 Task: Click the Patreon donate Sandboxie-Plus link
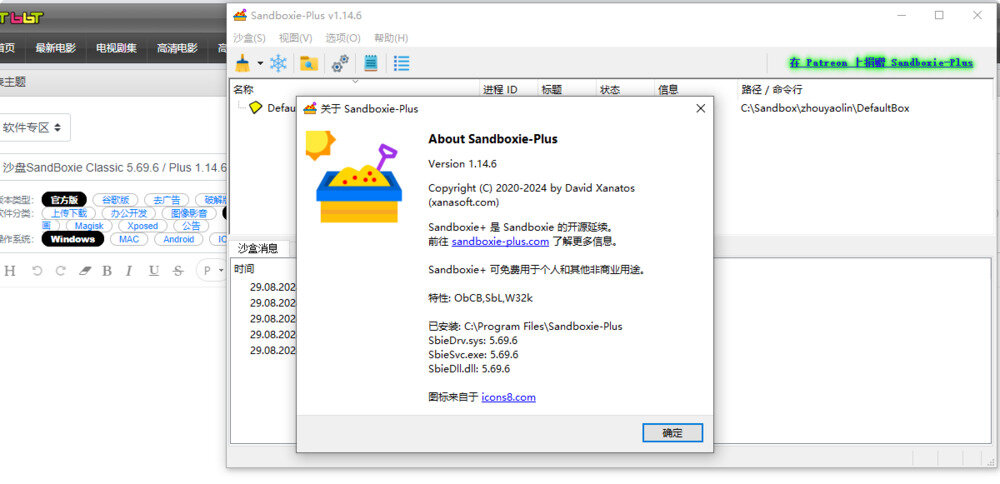[x=881, y=62]
